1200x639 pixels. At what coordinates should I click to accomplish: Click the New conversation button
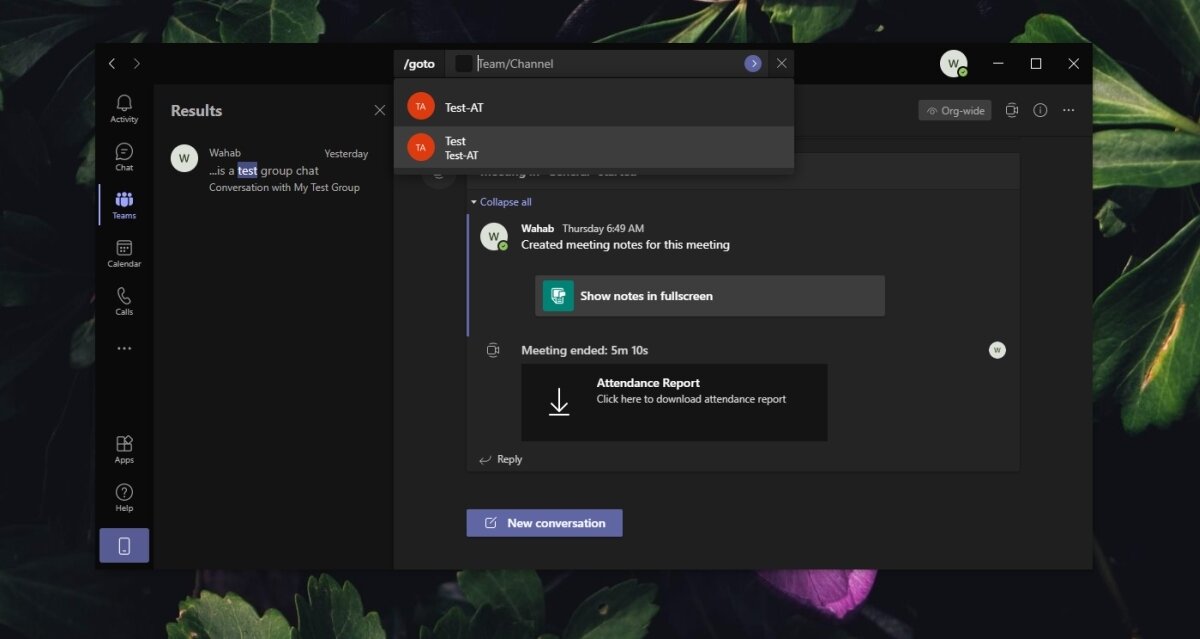[x=544, y=522]
